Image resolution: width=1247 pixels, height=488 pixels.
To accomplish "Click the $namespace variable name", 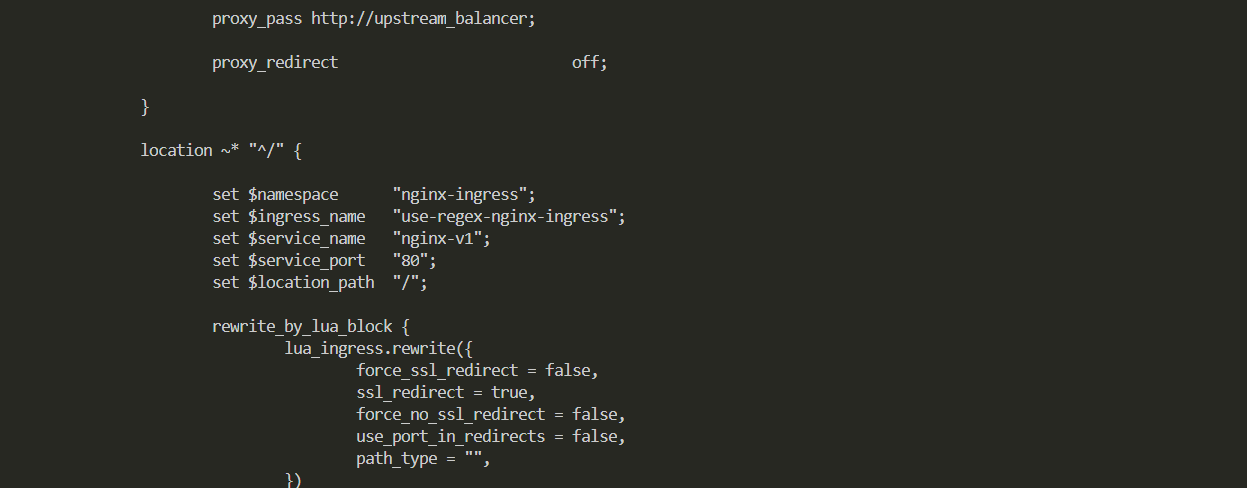I will [x=293, y=194].
